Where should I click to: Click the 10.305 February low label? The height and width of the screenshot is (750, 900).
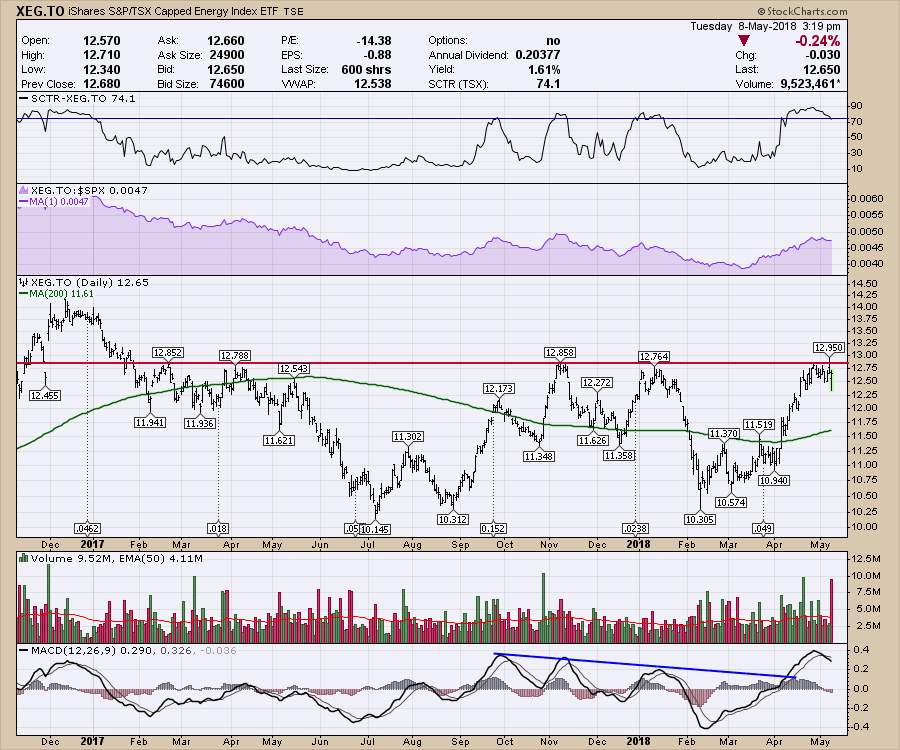pos(699,519)
